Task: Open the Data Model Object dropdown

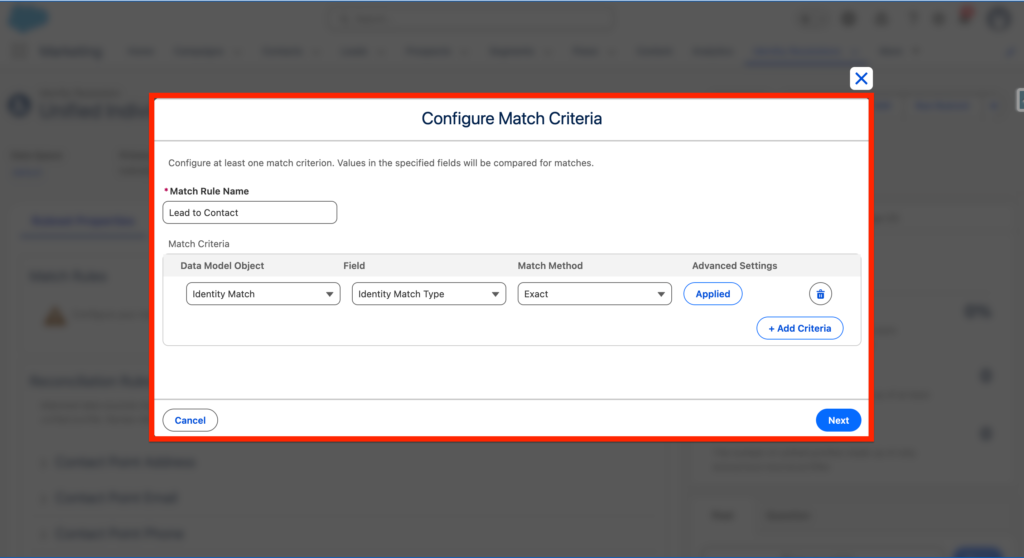Action: [x=263, y=294]
